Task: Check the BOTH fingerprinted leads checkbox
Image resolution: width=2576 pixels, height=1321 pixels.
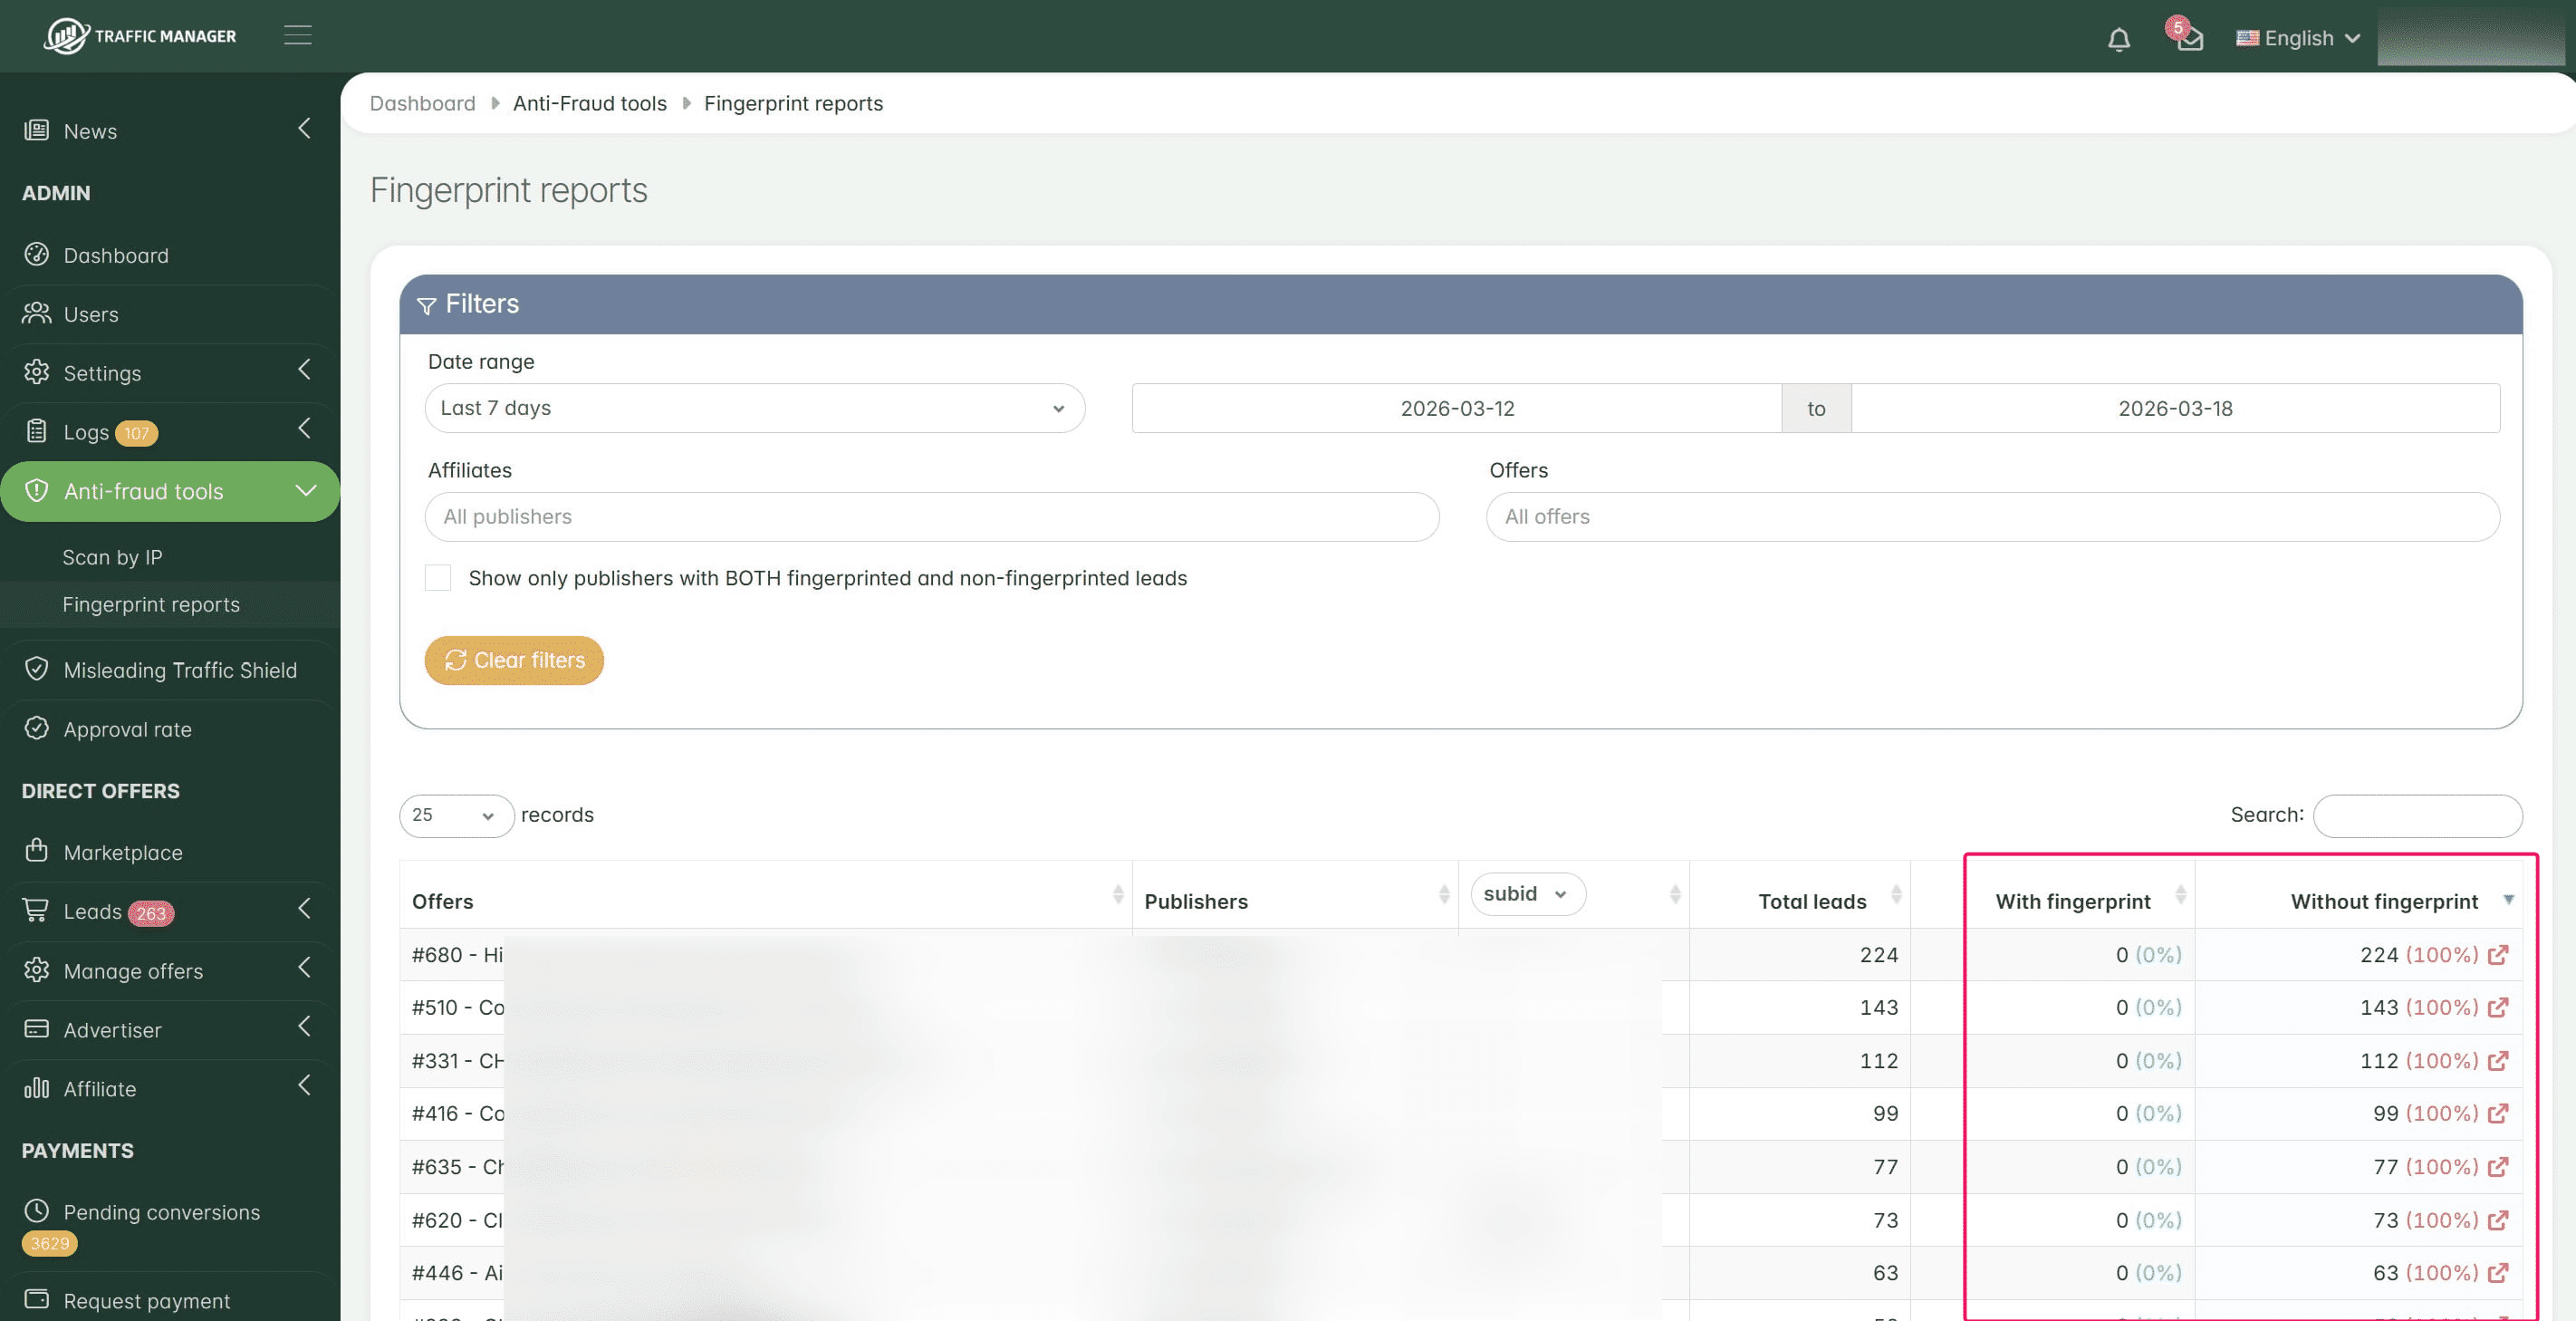Action: pos(438,578)
